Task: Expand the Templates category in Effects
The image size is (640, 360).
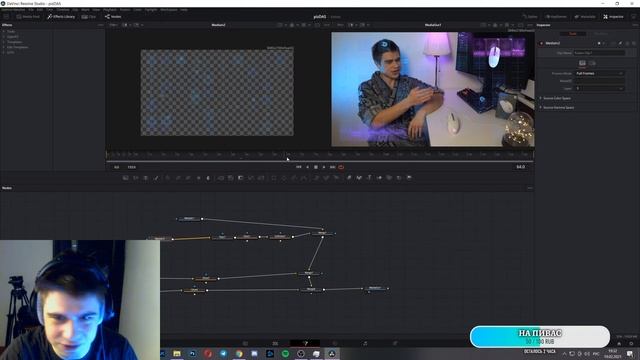Action: click(4, 42)
